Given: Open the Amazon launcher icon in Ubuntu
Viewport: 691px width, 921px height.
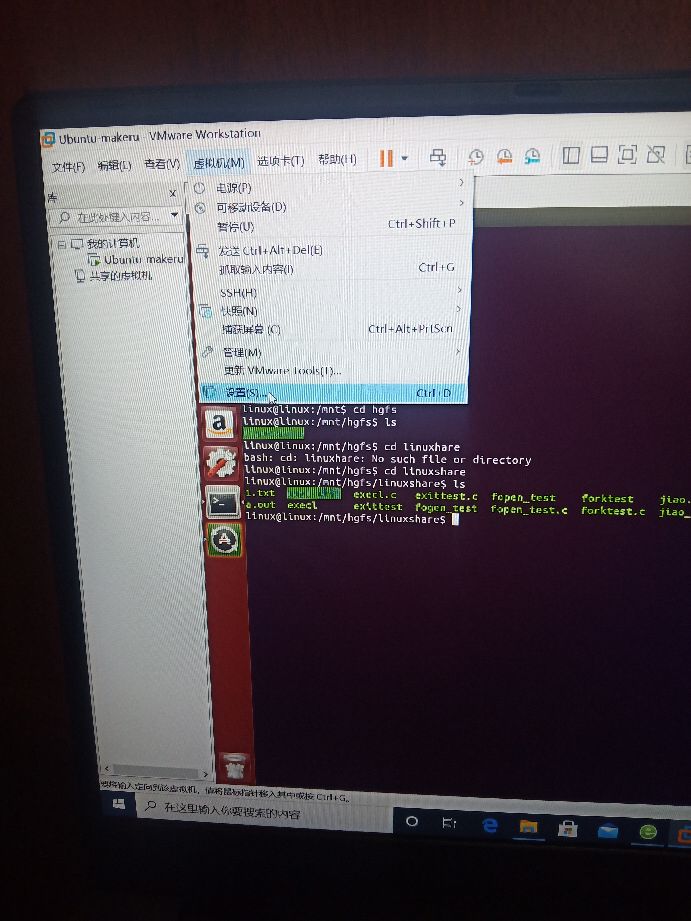Looking at the screenshot, I should click(220, 424).
